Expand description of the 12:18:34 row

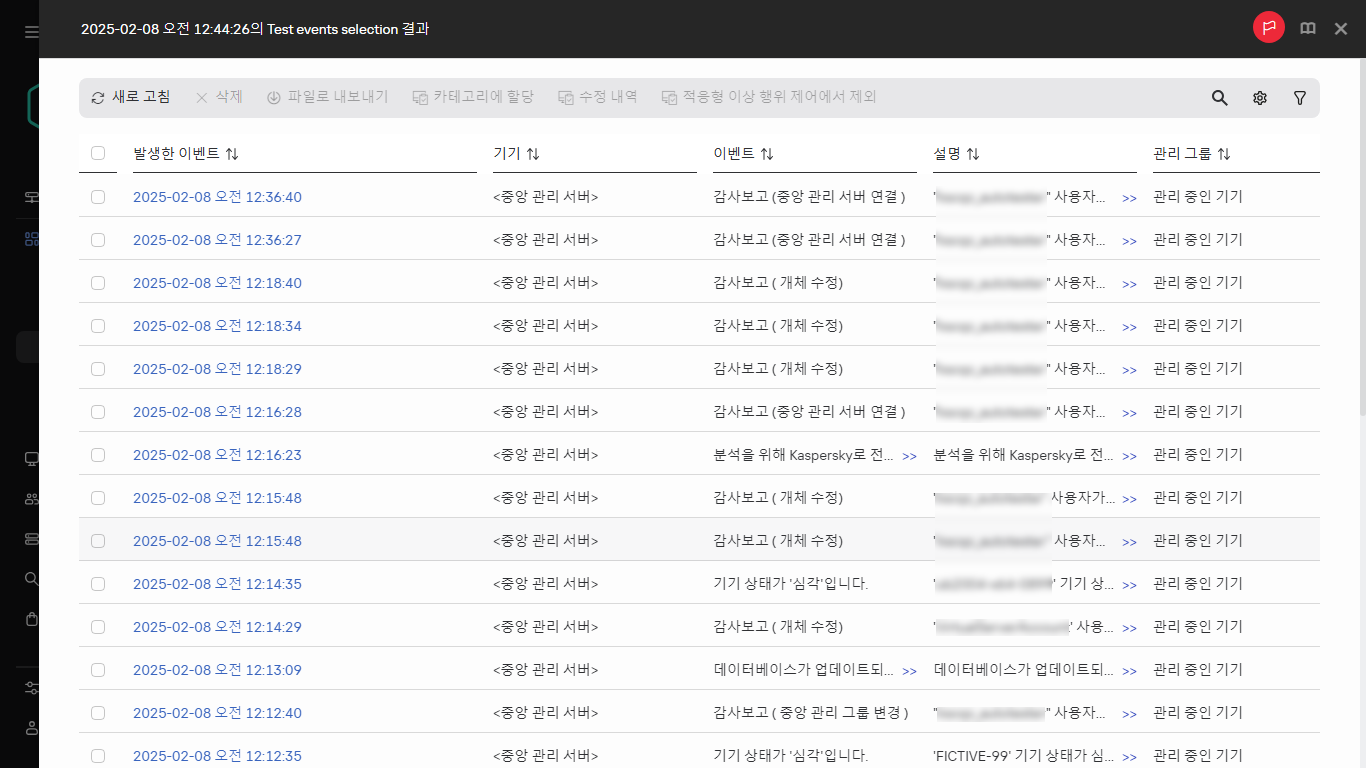[1129, 328]
